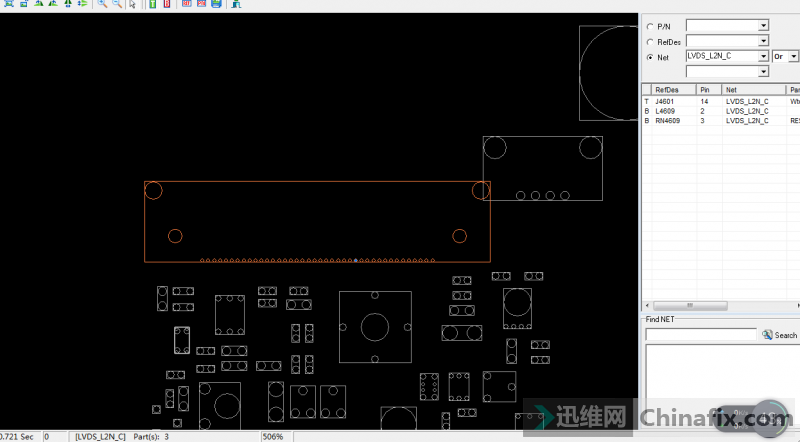Click the 506% zoom status entry
Screen dimensions: 800x442
pos(272,437)
